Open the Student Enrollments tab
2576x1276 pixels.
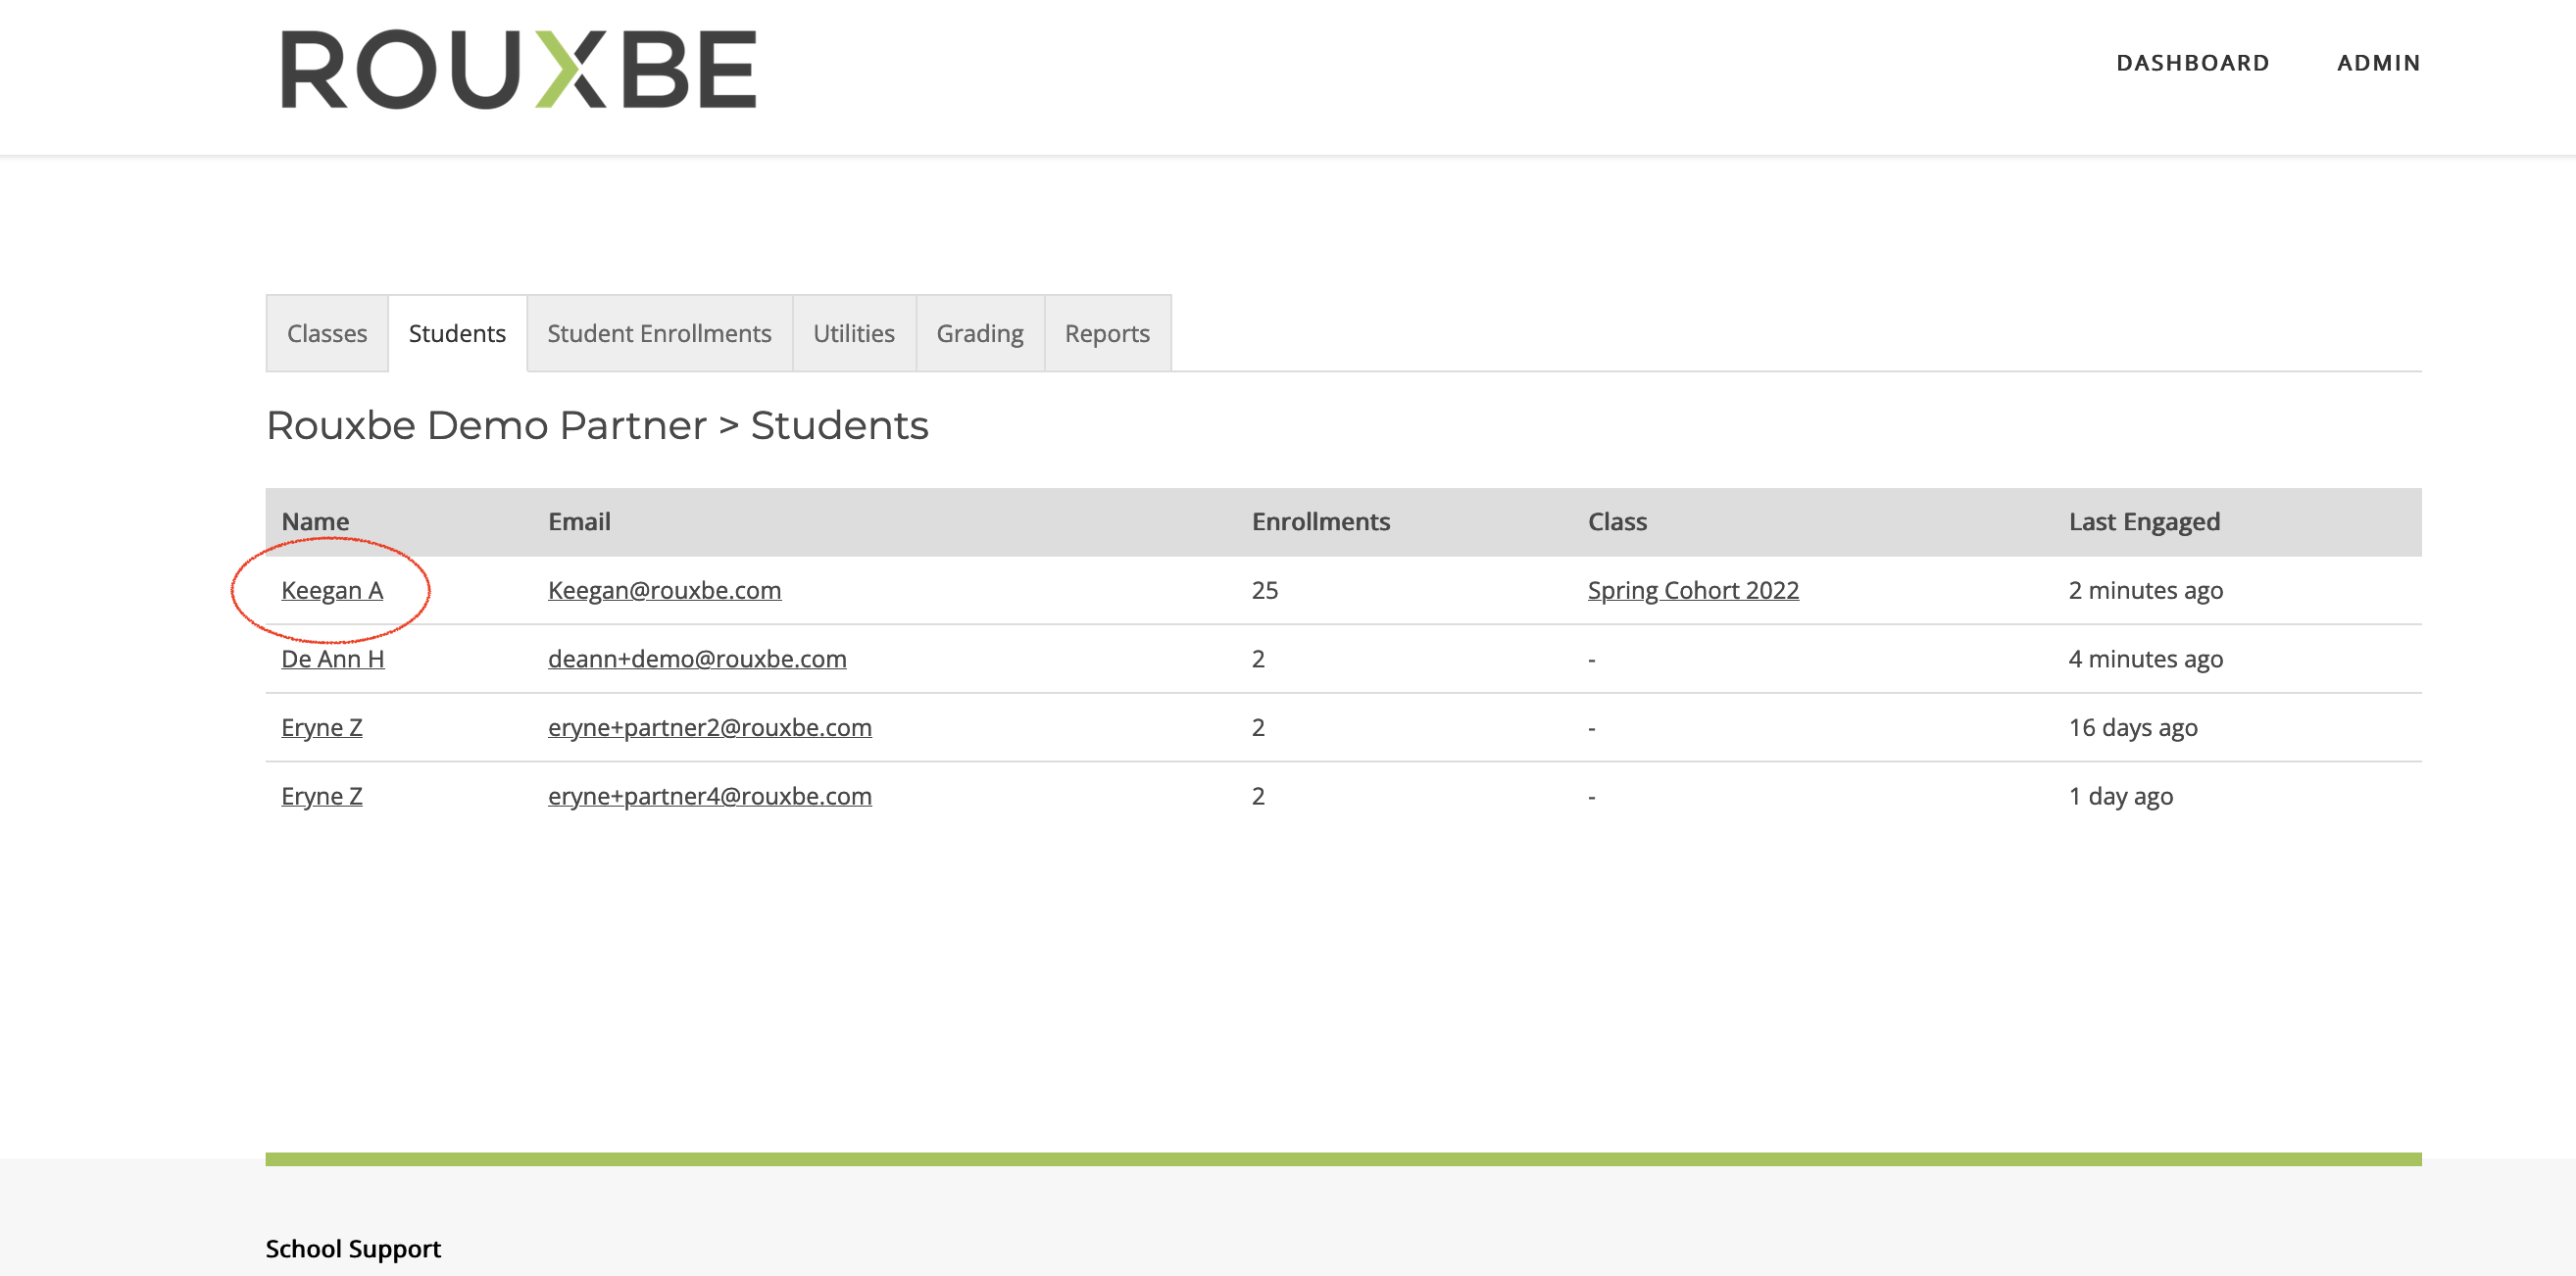click(659, 333)
